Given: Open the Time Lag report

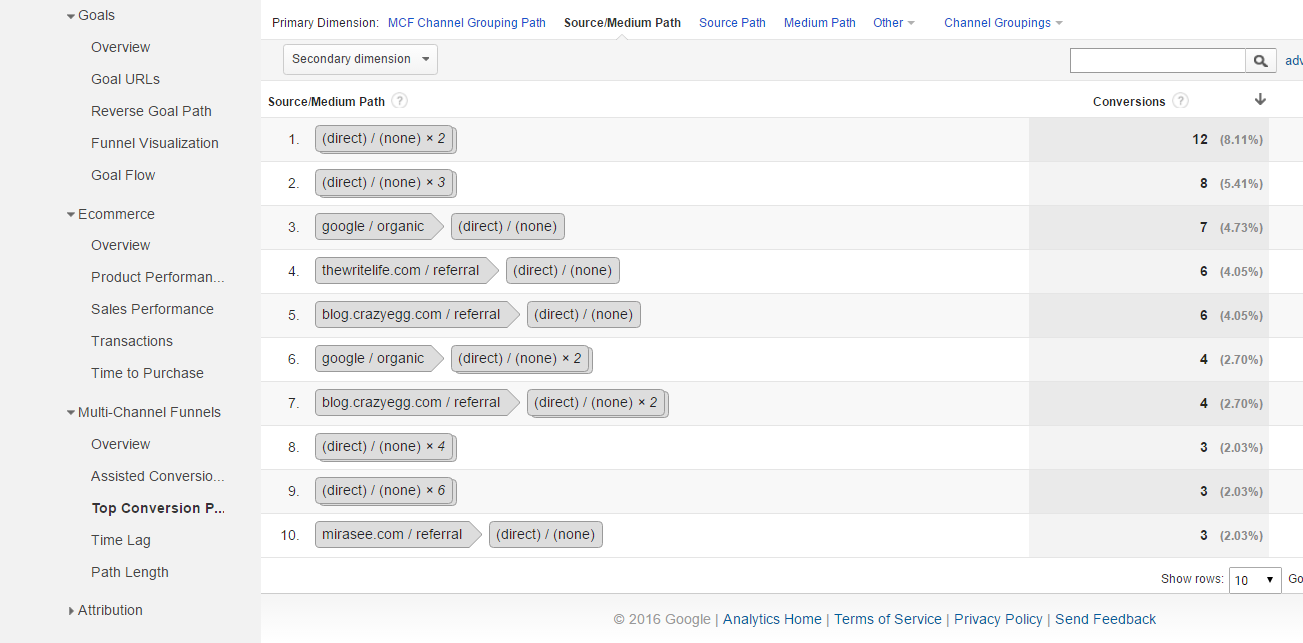Looking at the screenshot, I should (x=120, y=540).
